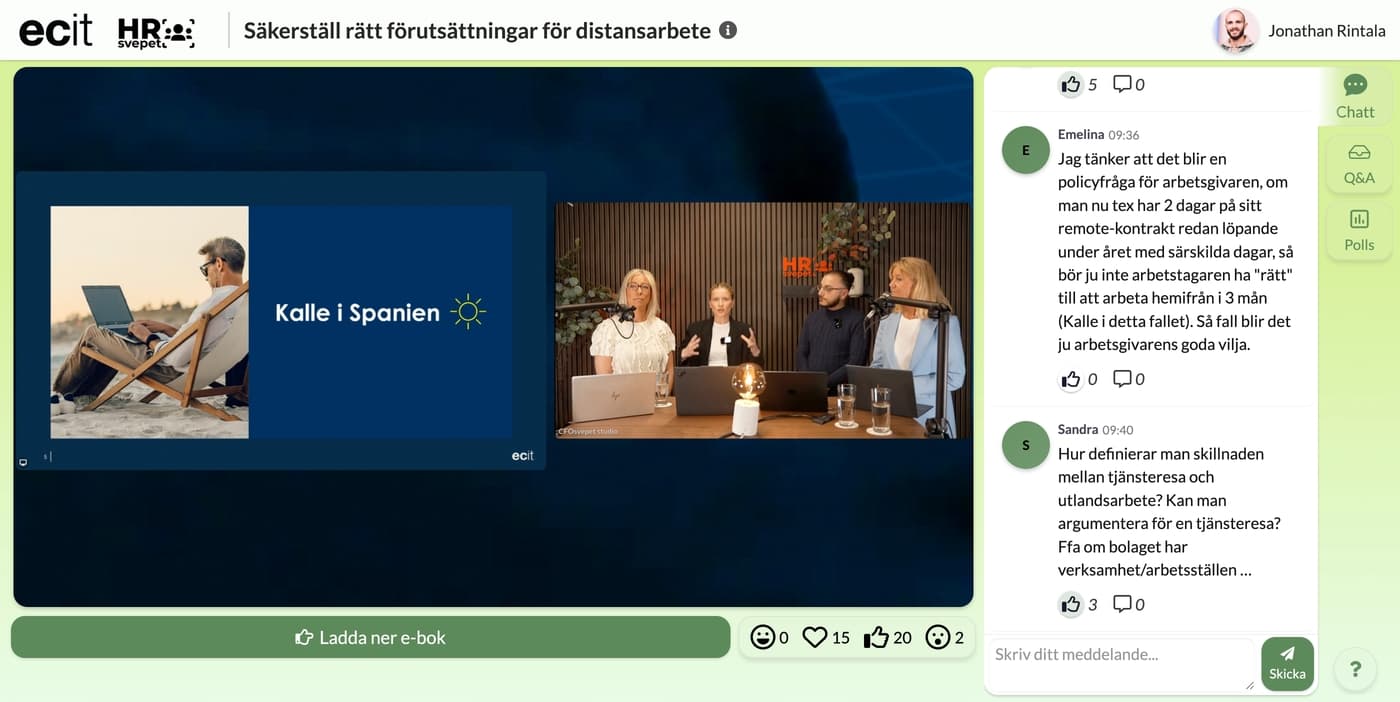Click the HR svepet logo
Screen dimensions: 1400x702
click(x=155, y=32)
